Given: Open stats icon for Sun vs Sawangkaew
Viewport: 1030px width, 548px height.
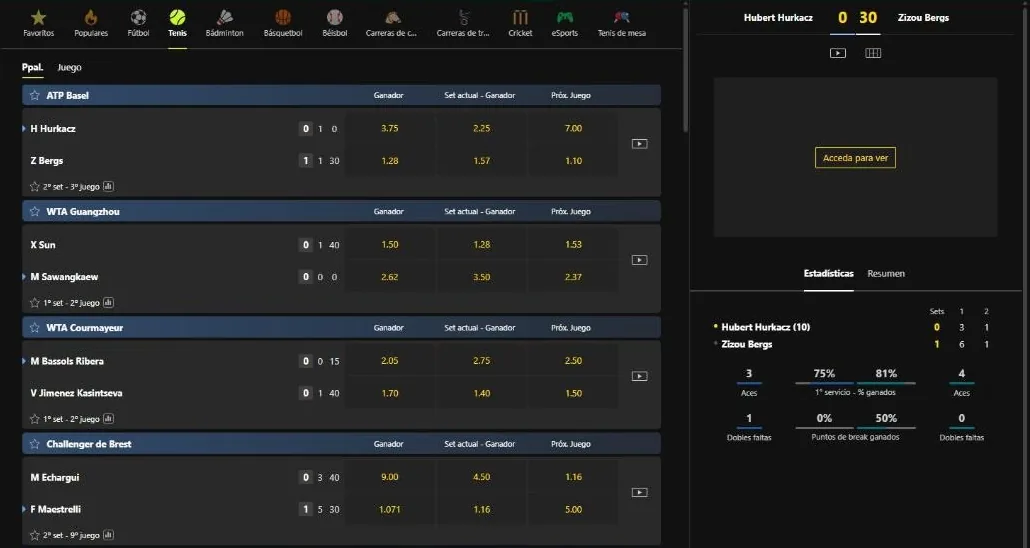Looking at the screenshot, I should [108, 303].
